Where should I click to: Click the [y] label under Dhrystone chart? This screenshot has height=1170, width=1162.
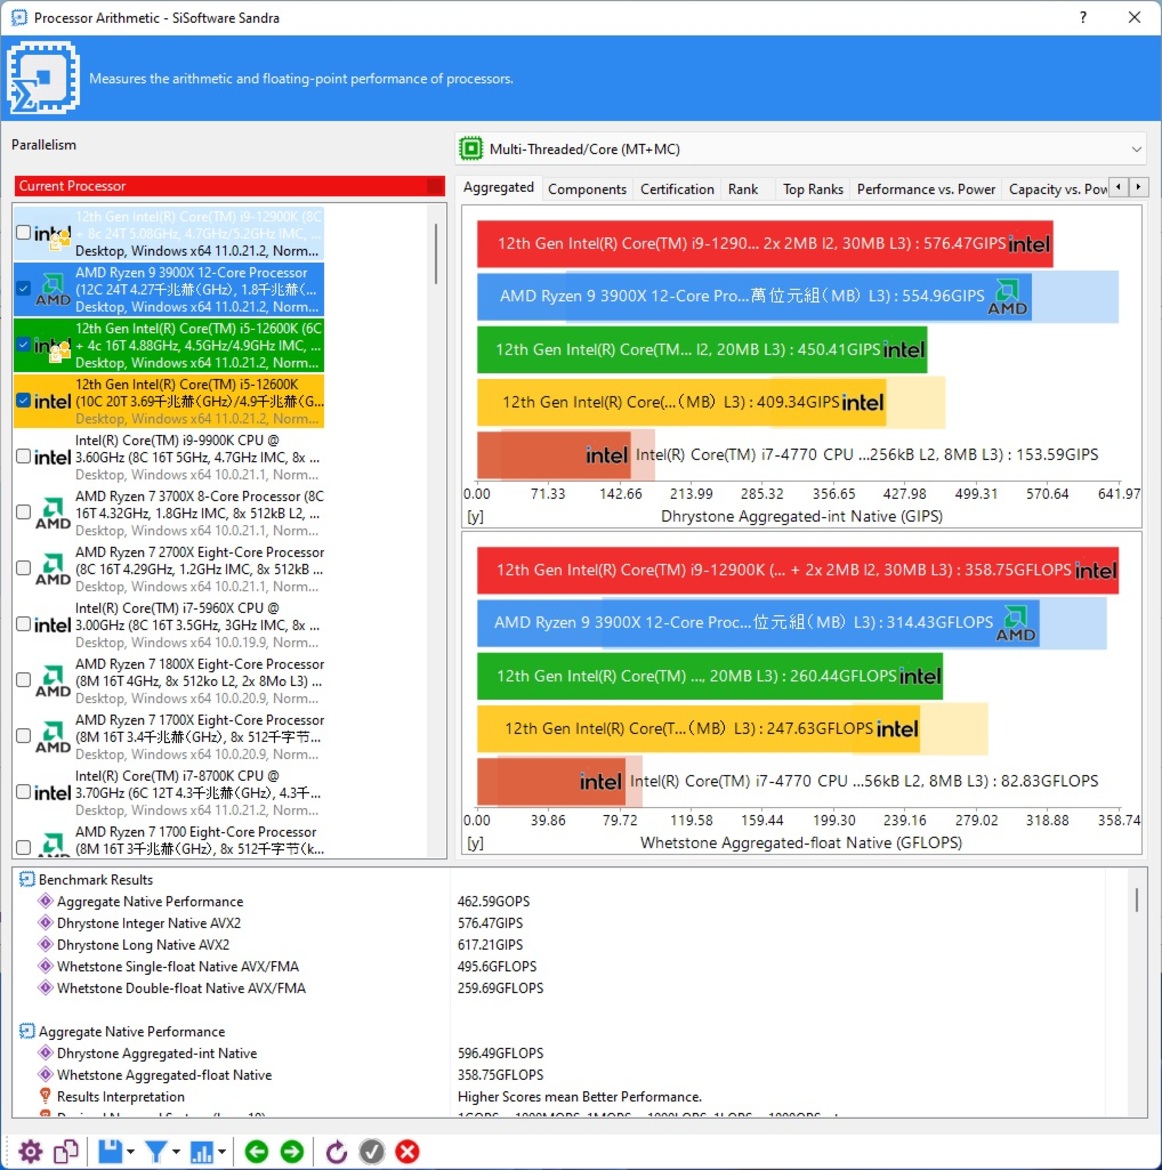[x=475, y=516]
